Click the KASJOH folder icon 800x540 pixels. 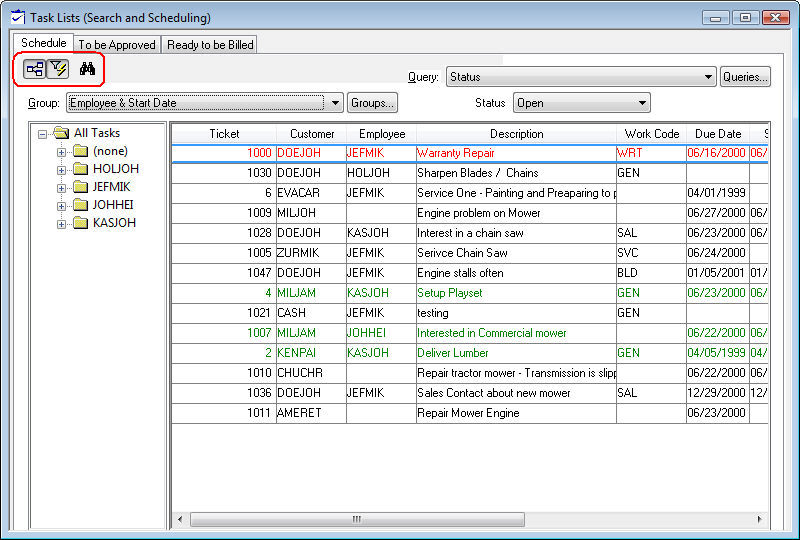(80, 223)
